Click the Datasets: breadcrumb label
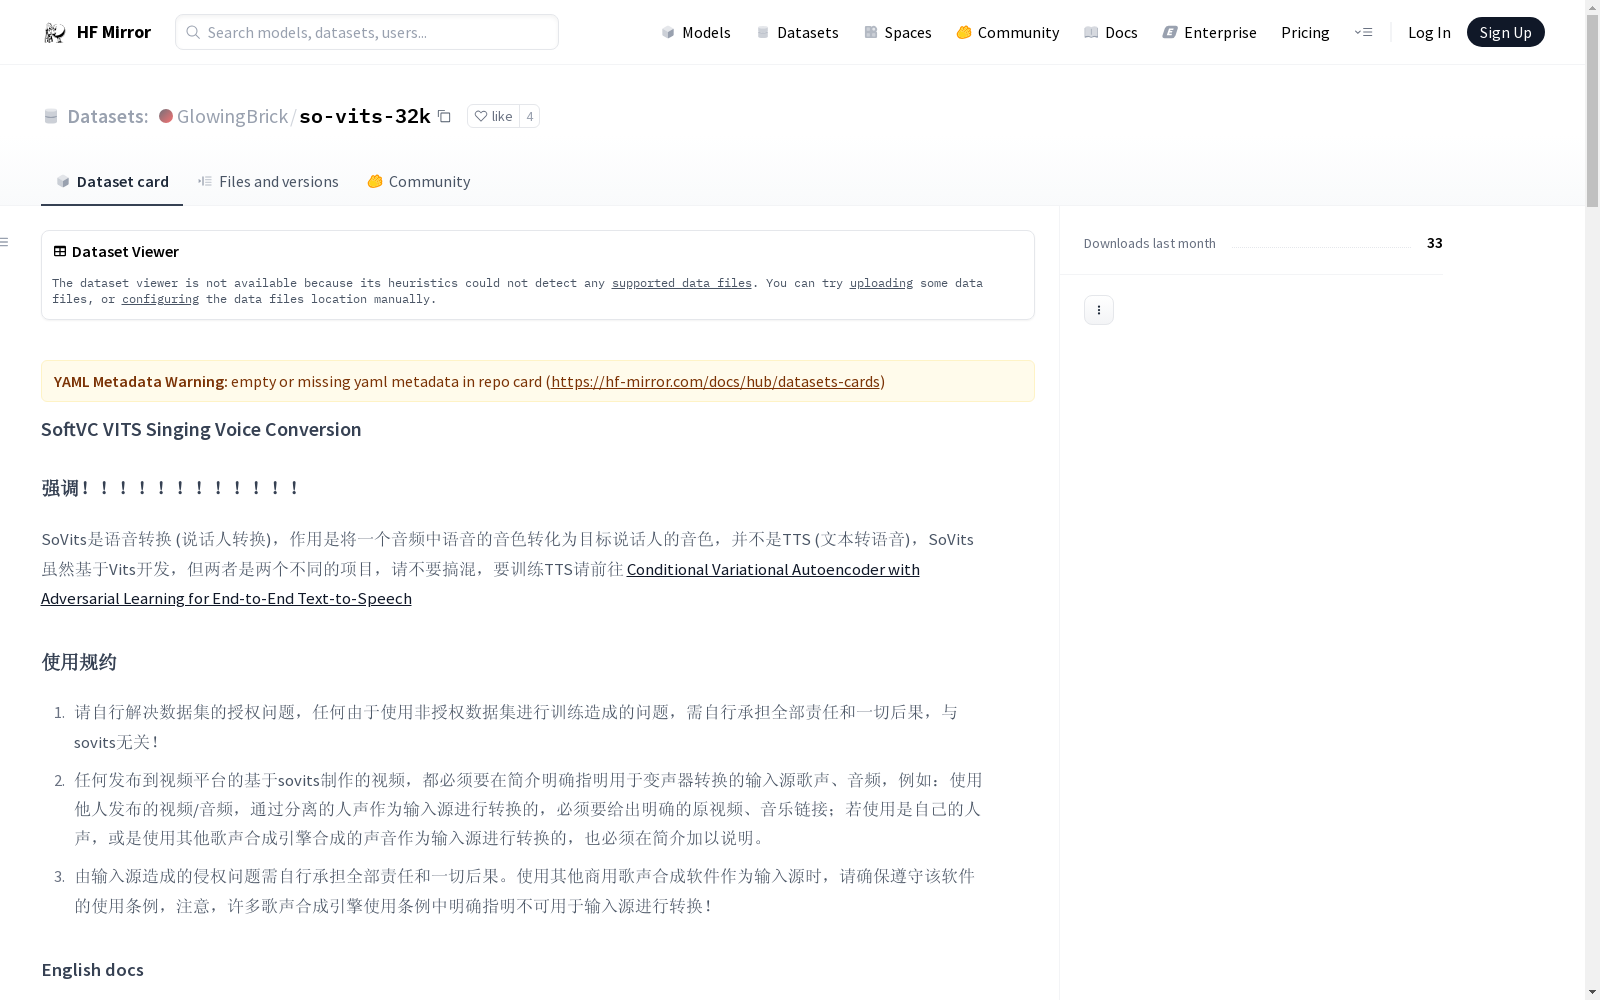Viewport: 1600px width, 1000px height. point(107,116)
